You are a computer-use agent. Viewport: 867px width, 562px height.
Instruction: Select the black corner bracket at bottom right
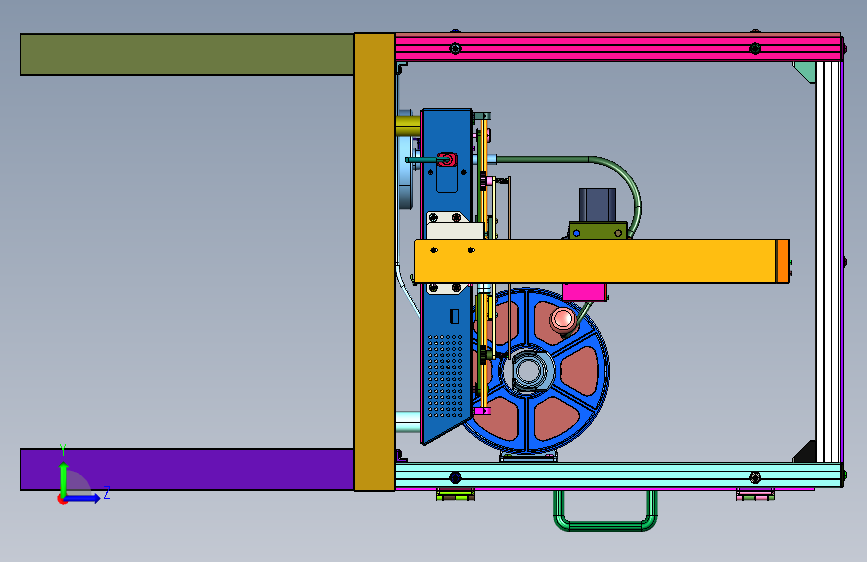click(x=806, y=452)
